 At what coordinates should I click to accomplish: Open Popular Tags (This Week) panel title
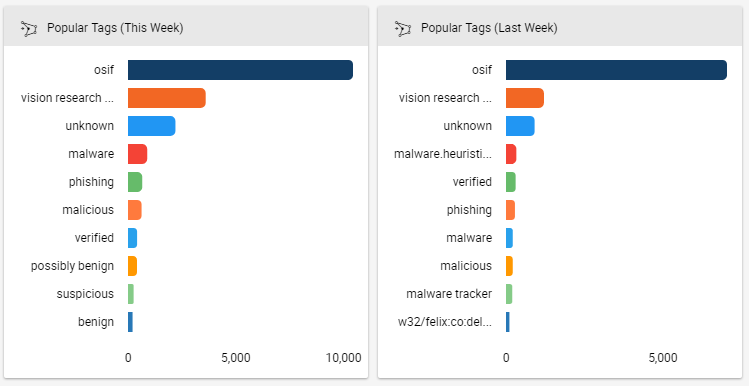click(115, 28)
